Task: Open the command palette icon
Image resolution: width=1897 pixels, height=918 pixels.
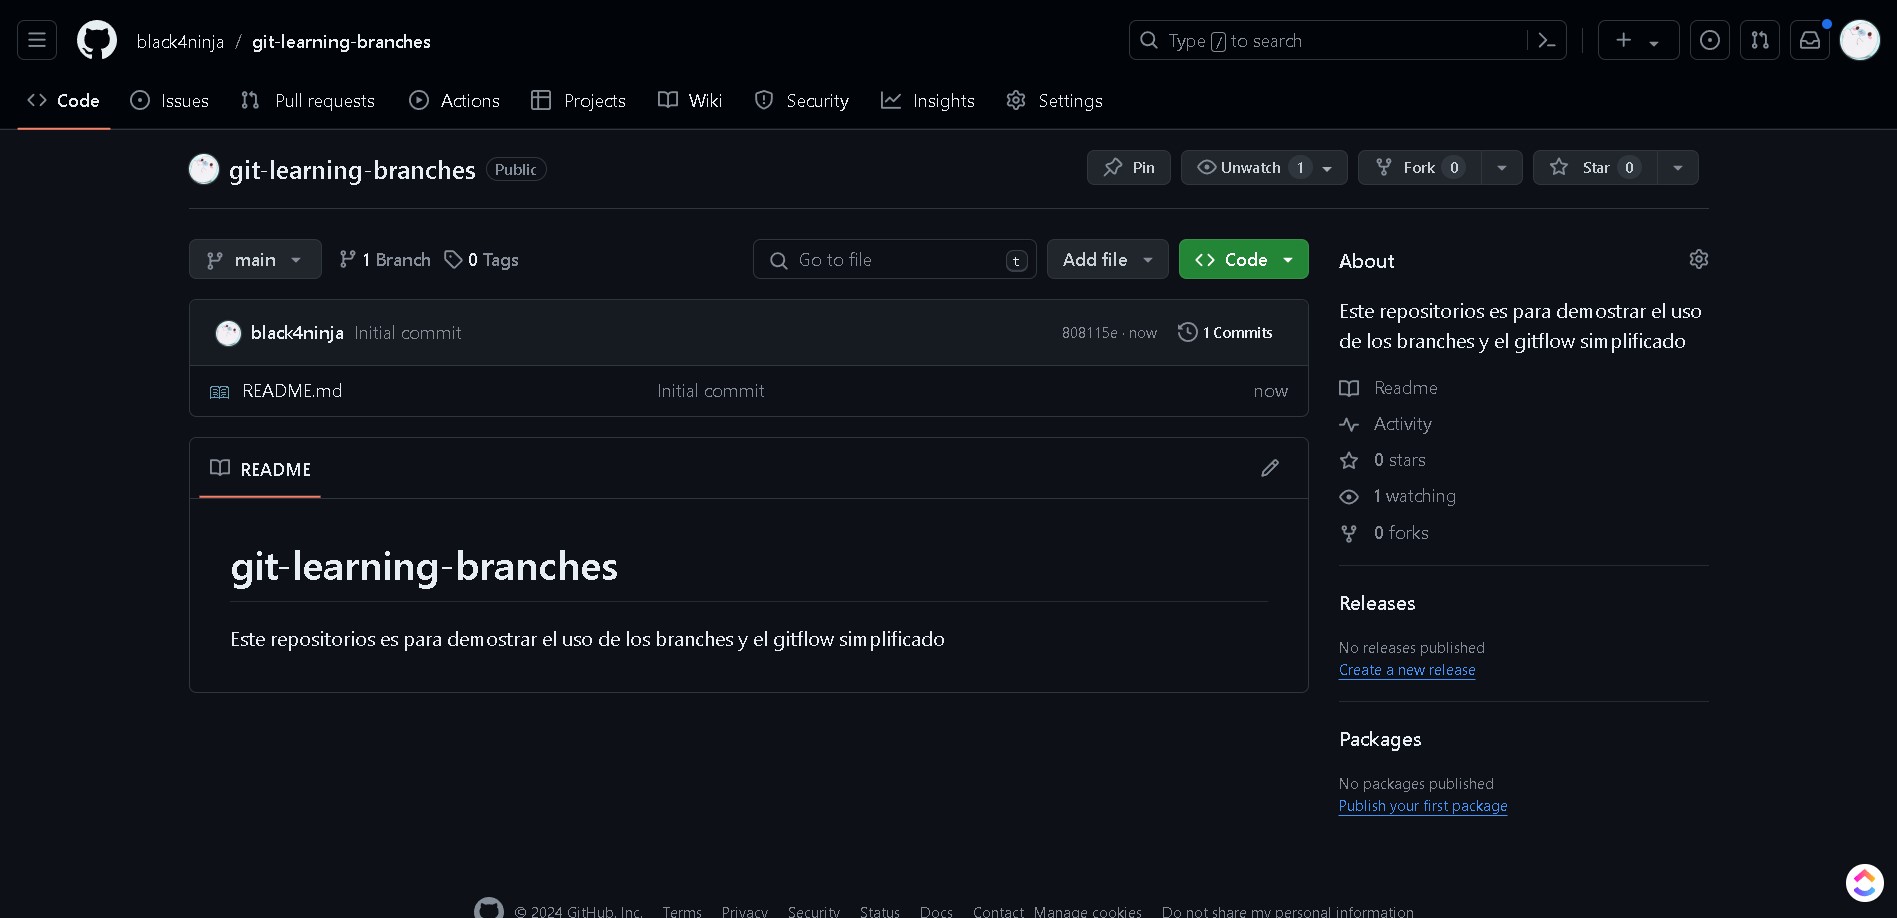Action: click(1546, 40)
